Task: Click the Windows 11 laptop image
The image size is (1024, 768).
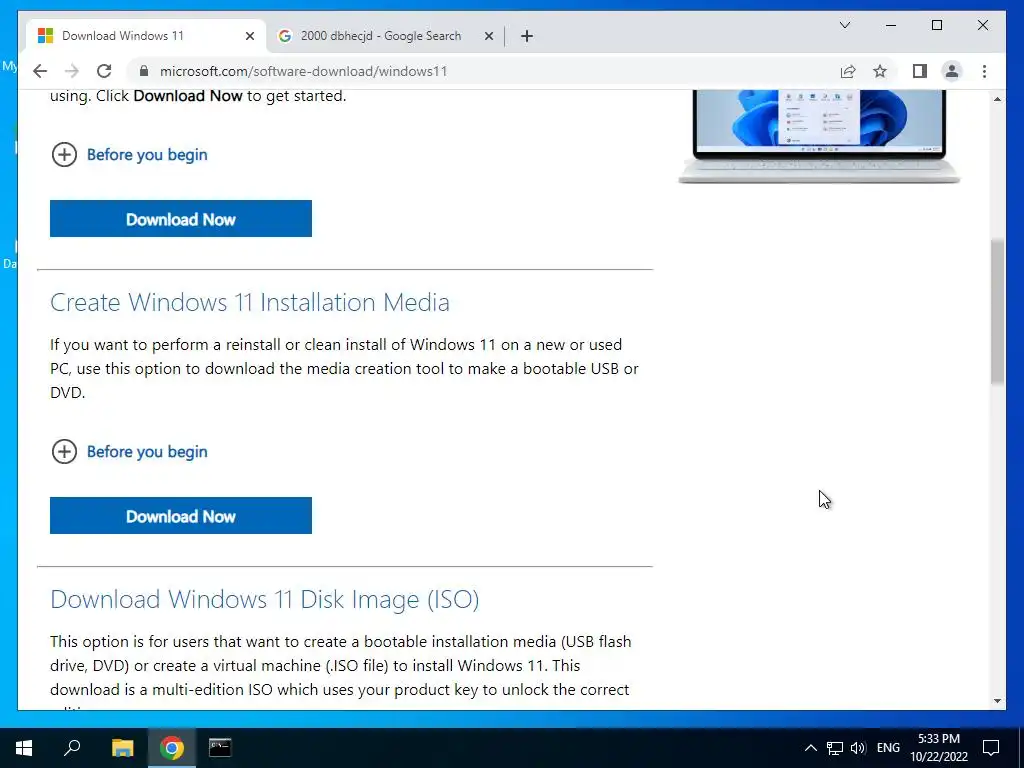Action: point(819,136)
